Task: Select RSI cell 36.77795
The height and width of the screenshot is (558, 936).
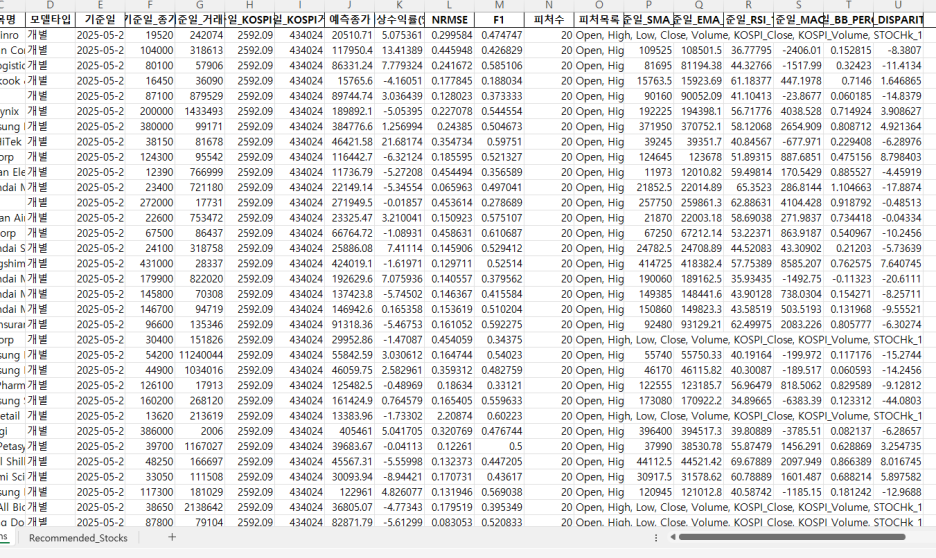Action: tap(748, 50)
